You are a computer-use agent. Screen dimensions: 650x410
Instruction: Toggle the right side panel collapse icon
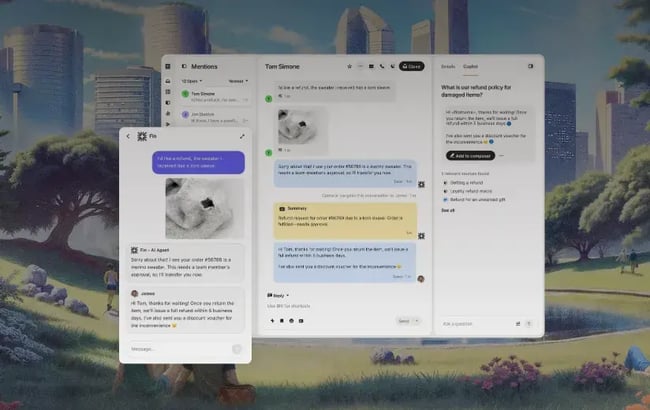point(531,66)
